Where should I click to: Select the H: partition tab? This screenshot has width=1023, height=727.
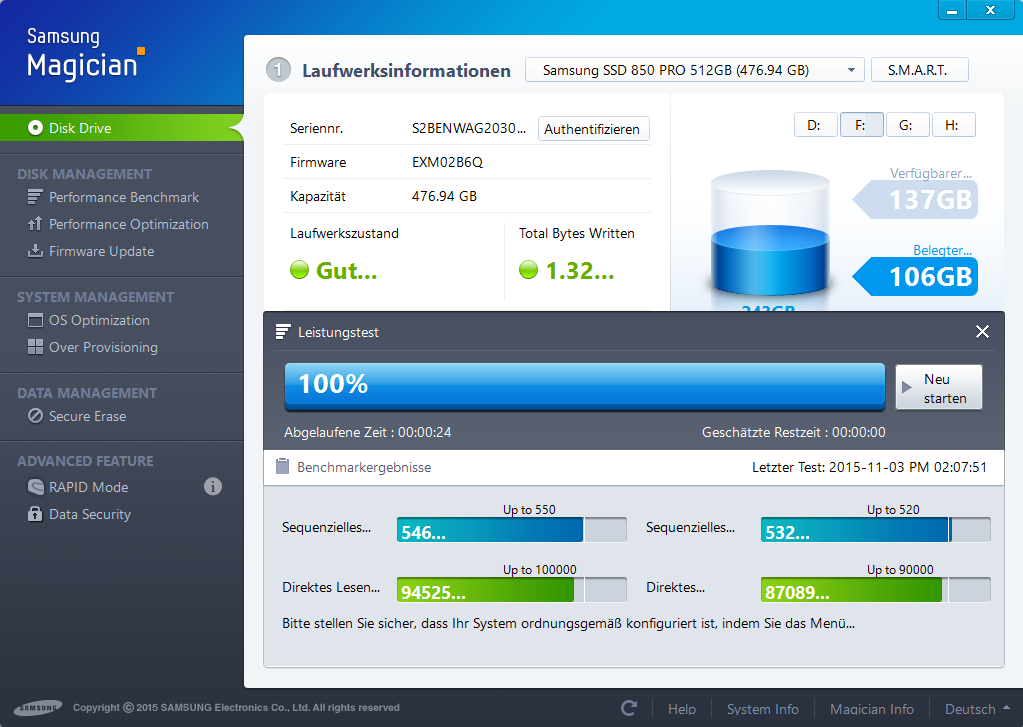point(953,125)
